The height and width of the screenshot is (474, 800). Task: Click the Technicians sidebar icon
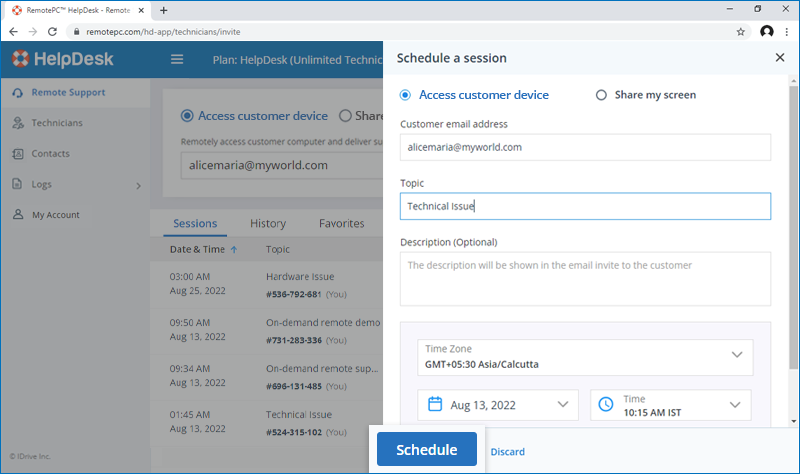(x=18, y=123)
